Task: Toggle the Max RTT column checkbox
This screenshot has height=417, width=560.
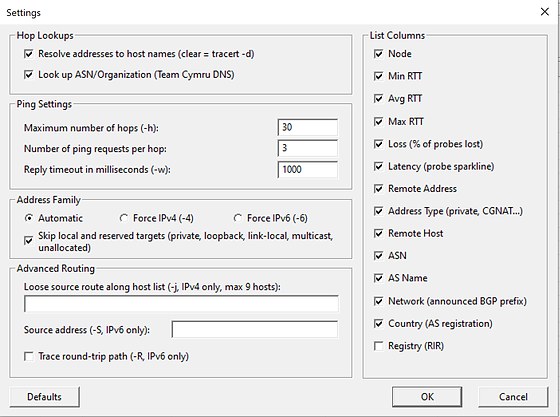Action: 378,122
